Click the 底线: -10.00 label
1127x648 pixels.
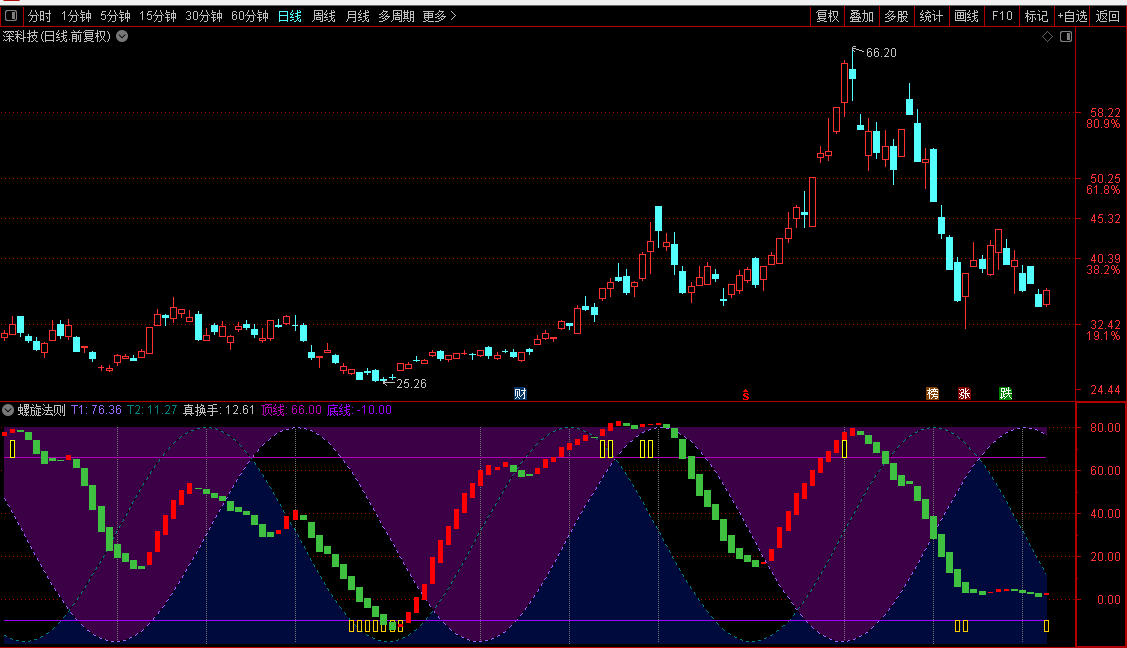point(359,410)
